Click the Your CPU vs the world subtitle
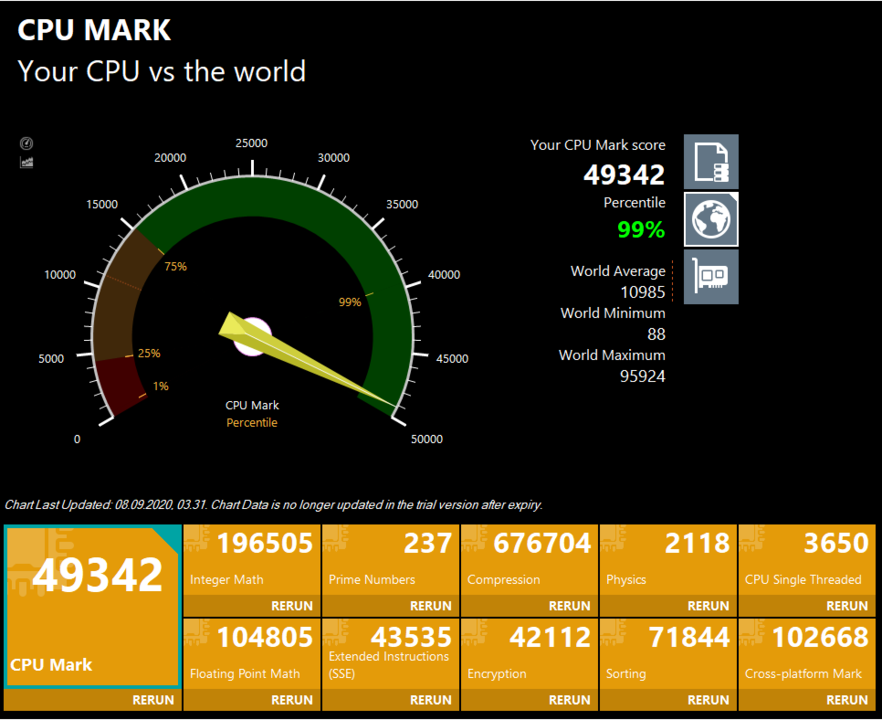The image size is (882, 720). (161, 71)
